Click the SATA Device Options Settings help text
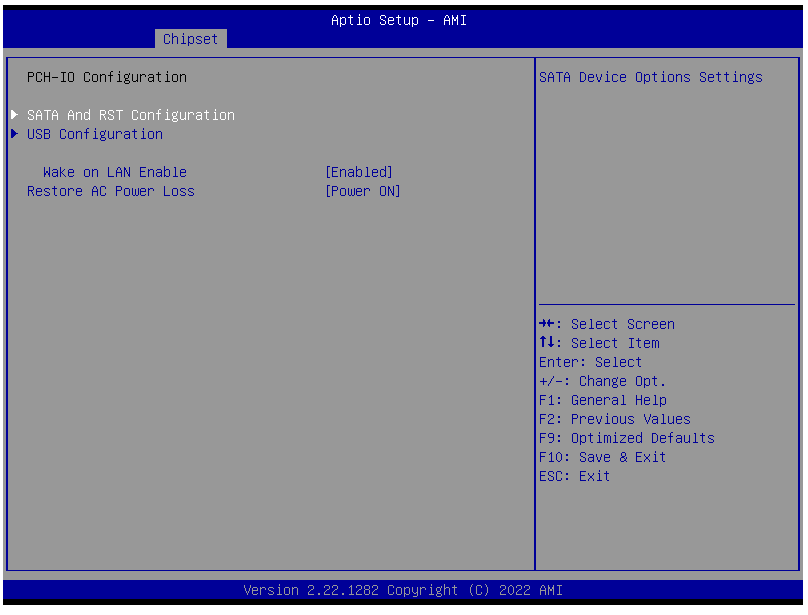 tap(650, 77)
